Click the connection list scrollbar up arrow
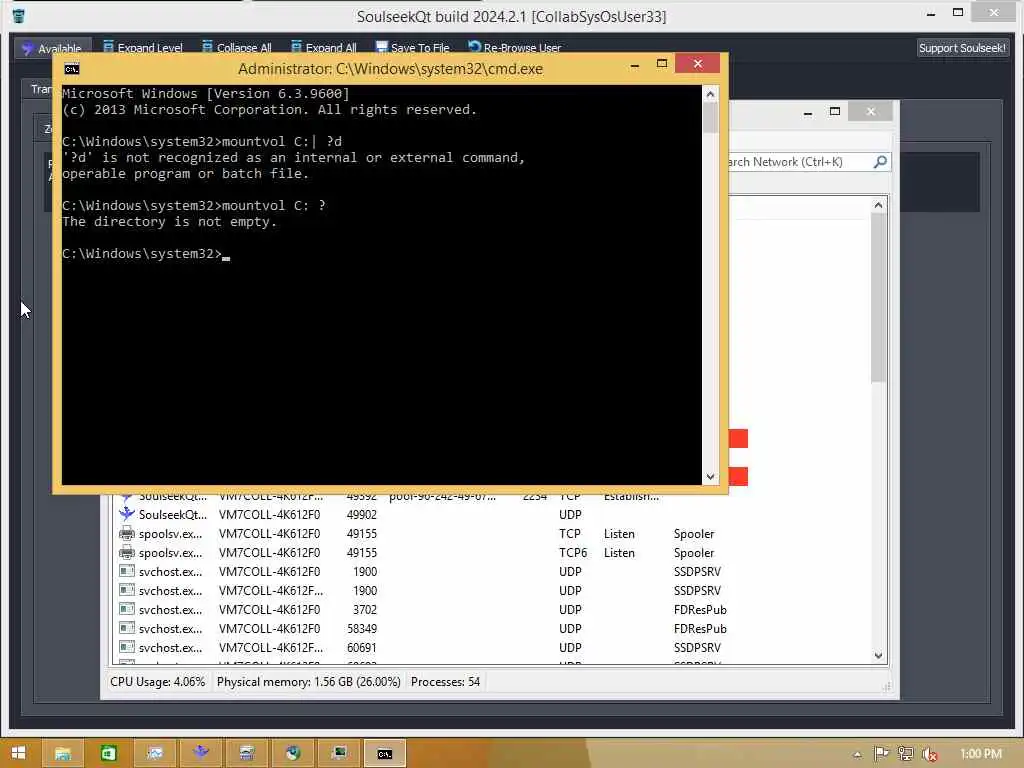Screen dimensions: 1024x768 pyautogui.click(x=878, y=206)
